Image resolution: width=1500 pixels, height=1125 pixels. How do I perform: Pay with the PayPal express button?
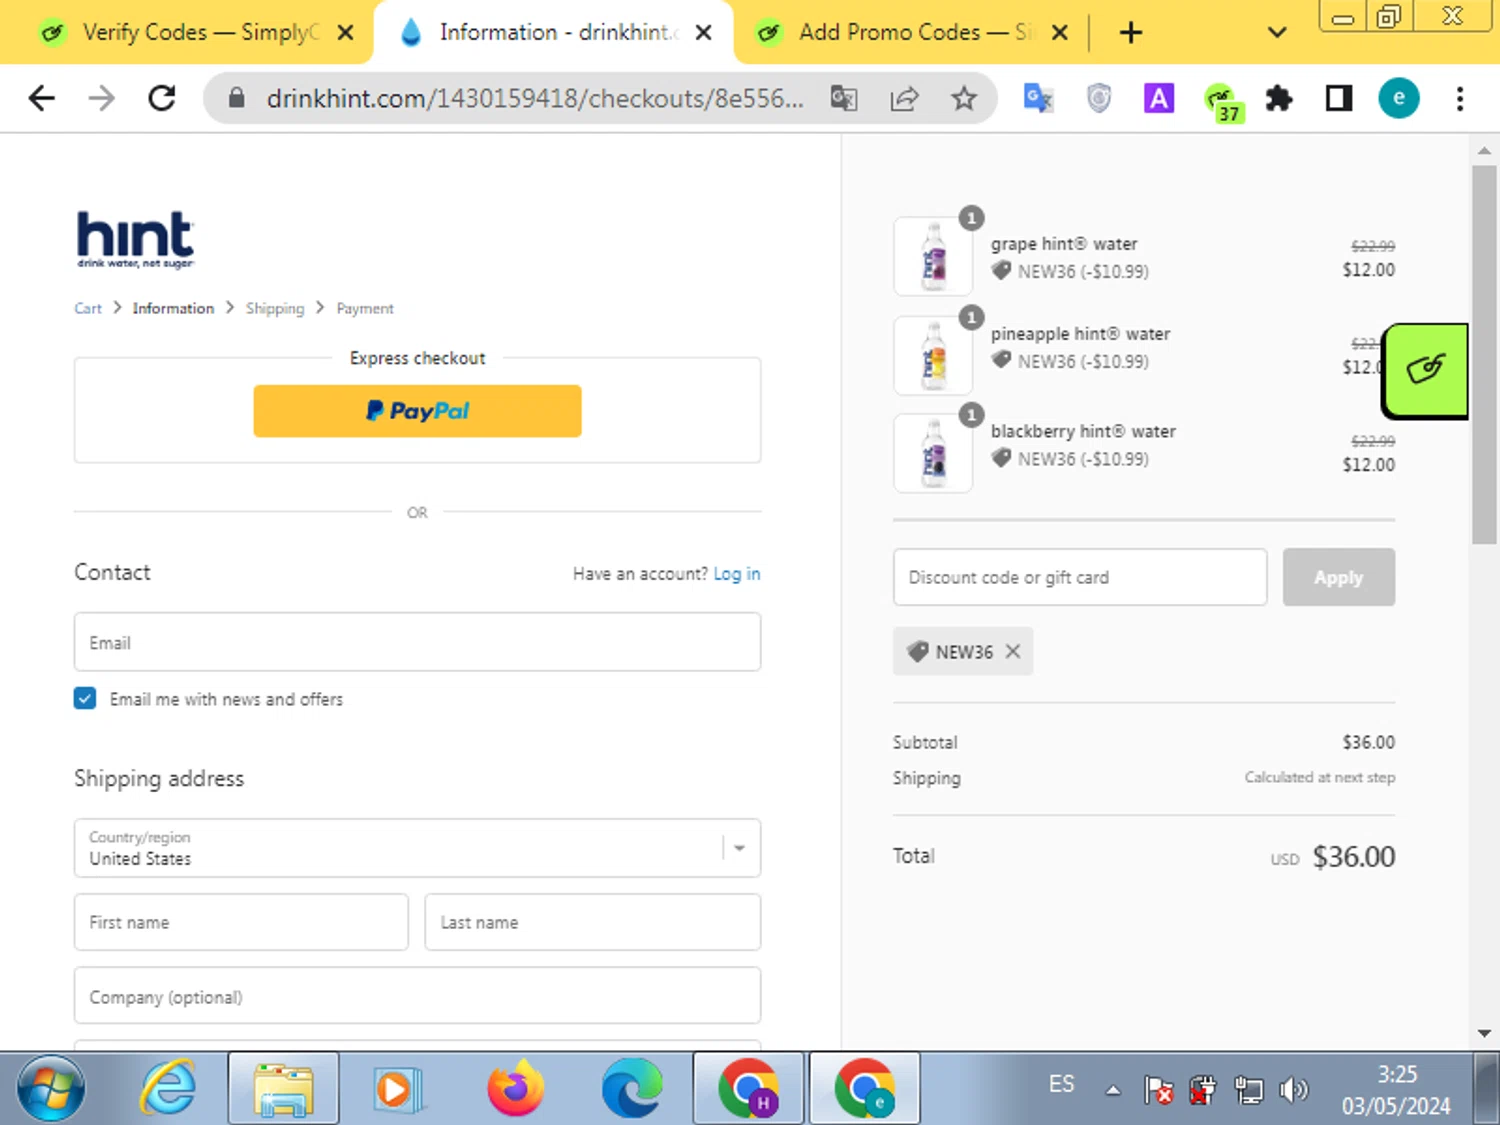tap(417, 411)
